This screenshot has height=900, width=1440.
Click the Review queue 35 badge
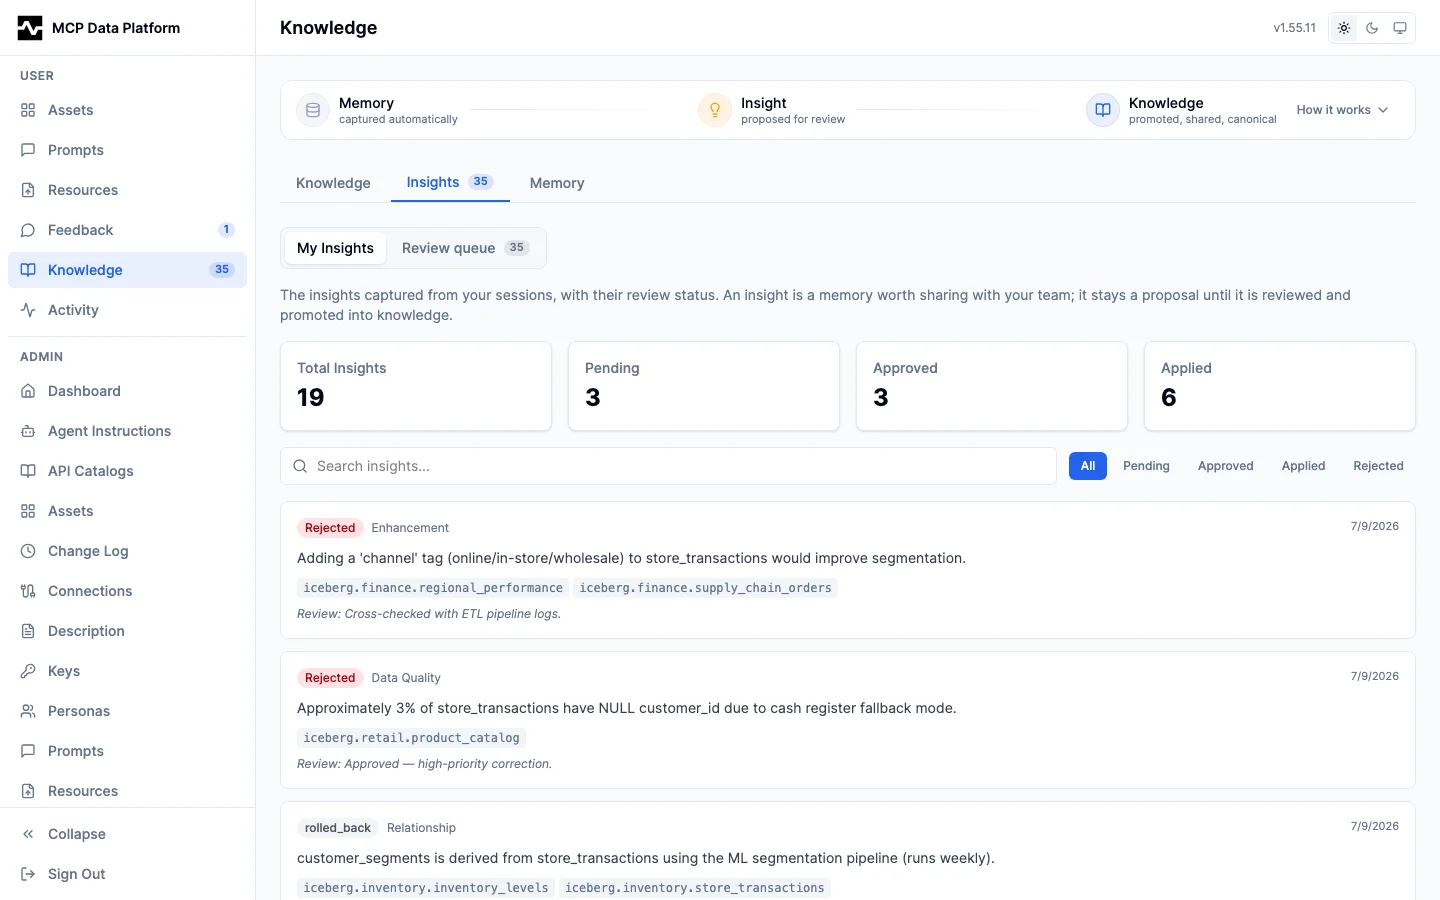point(516,248)
